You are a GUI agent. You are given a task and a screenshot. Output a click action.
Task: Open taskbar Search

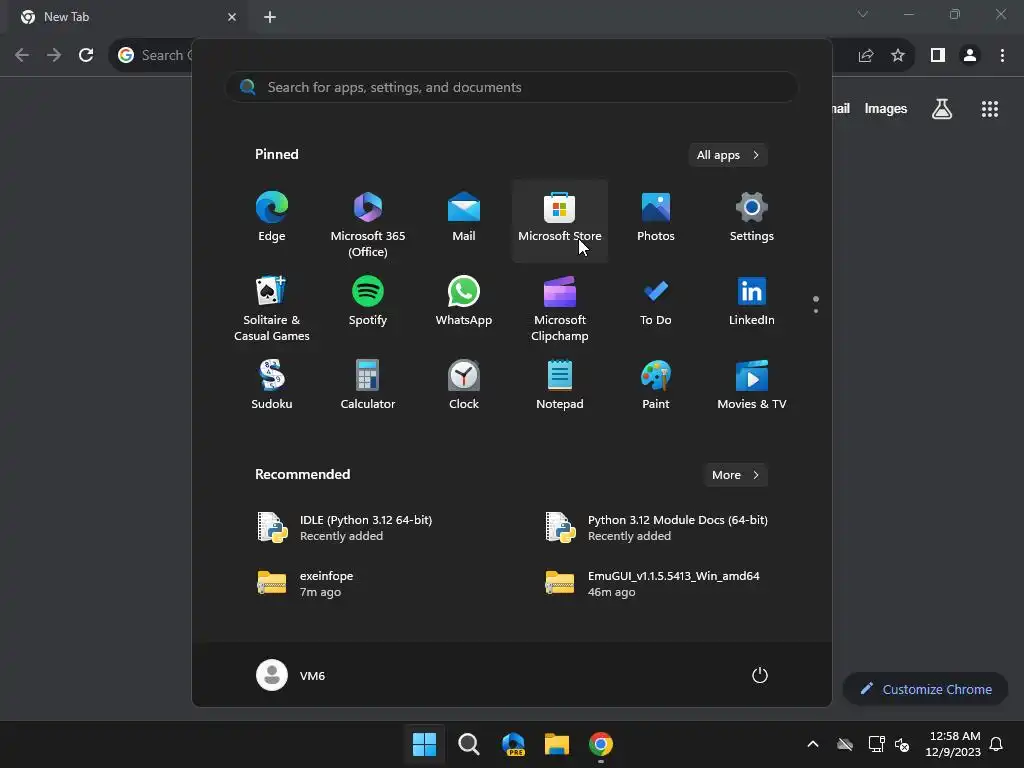468,744
